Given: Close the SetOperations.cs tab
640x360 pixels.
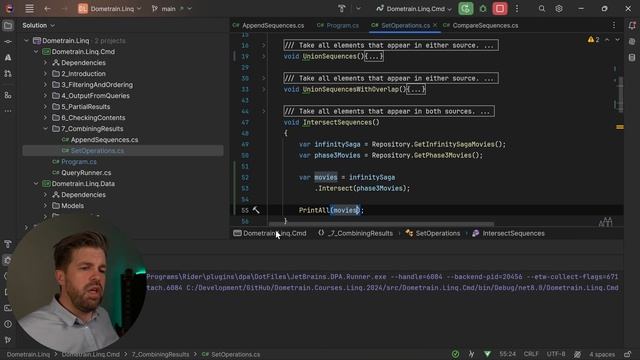Looking at the screenshot, I should (435, 25).
